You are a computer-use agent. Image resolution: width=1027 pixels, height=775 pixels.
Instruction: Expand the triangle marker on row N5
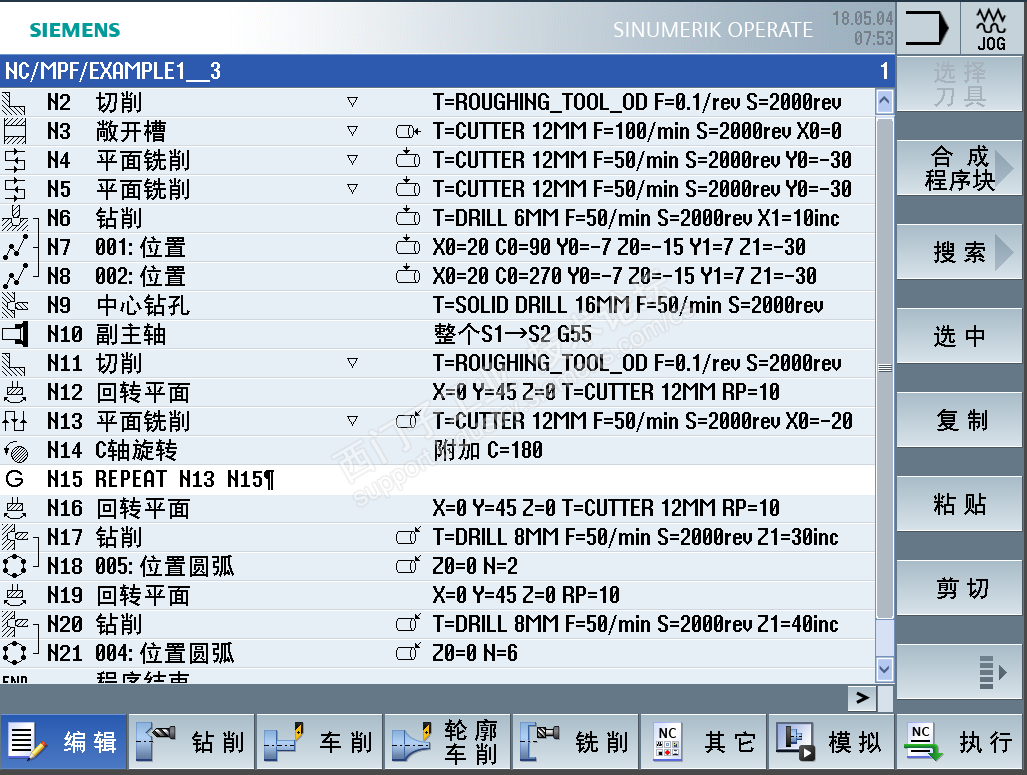[352, 189]
